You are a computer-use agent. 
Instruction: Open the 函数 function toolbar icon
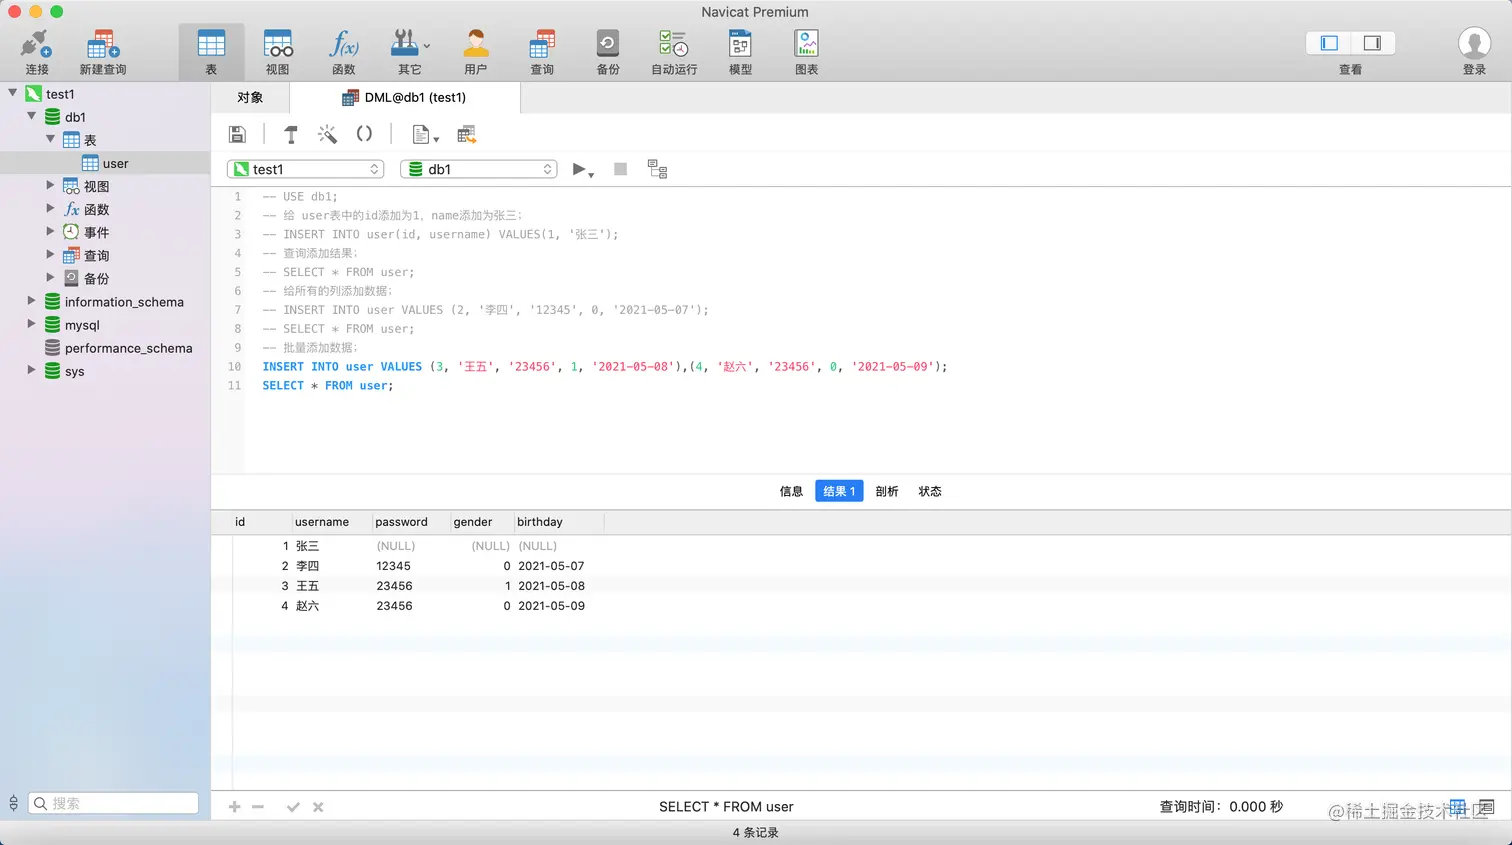343,52
